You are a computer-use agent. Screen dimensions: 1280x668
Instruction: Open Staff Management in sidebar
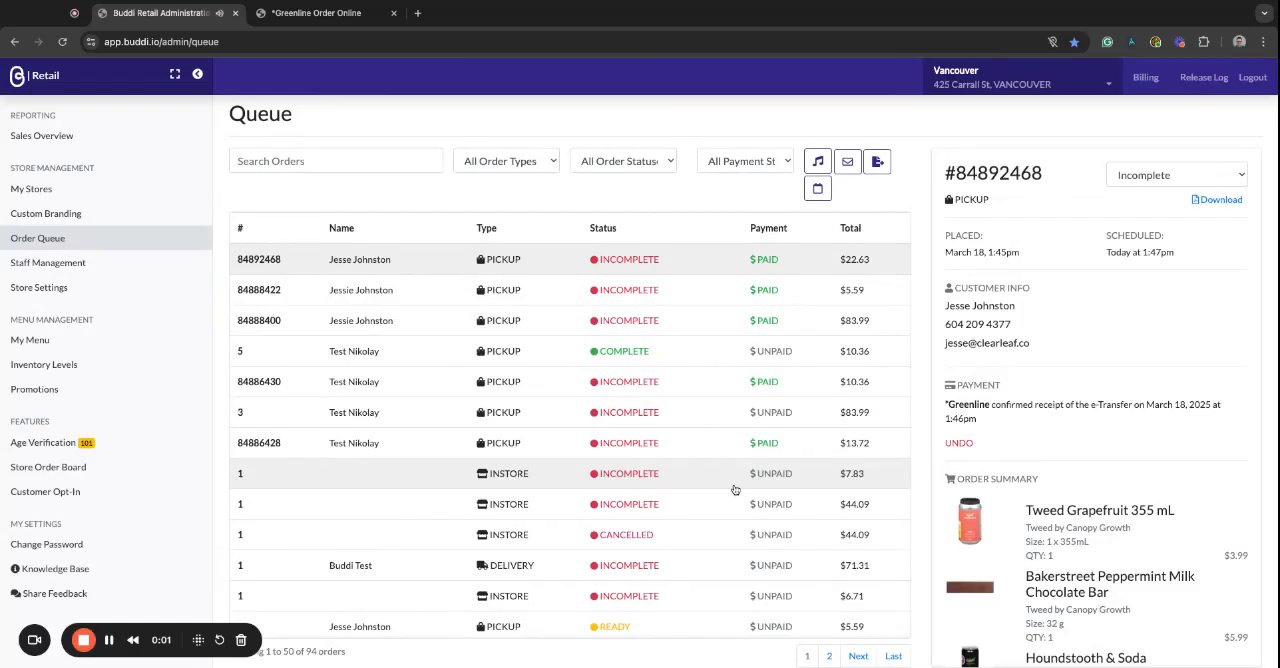(48, 263)
